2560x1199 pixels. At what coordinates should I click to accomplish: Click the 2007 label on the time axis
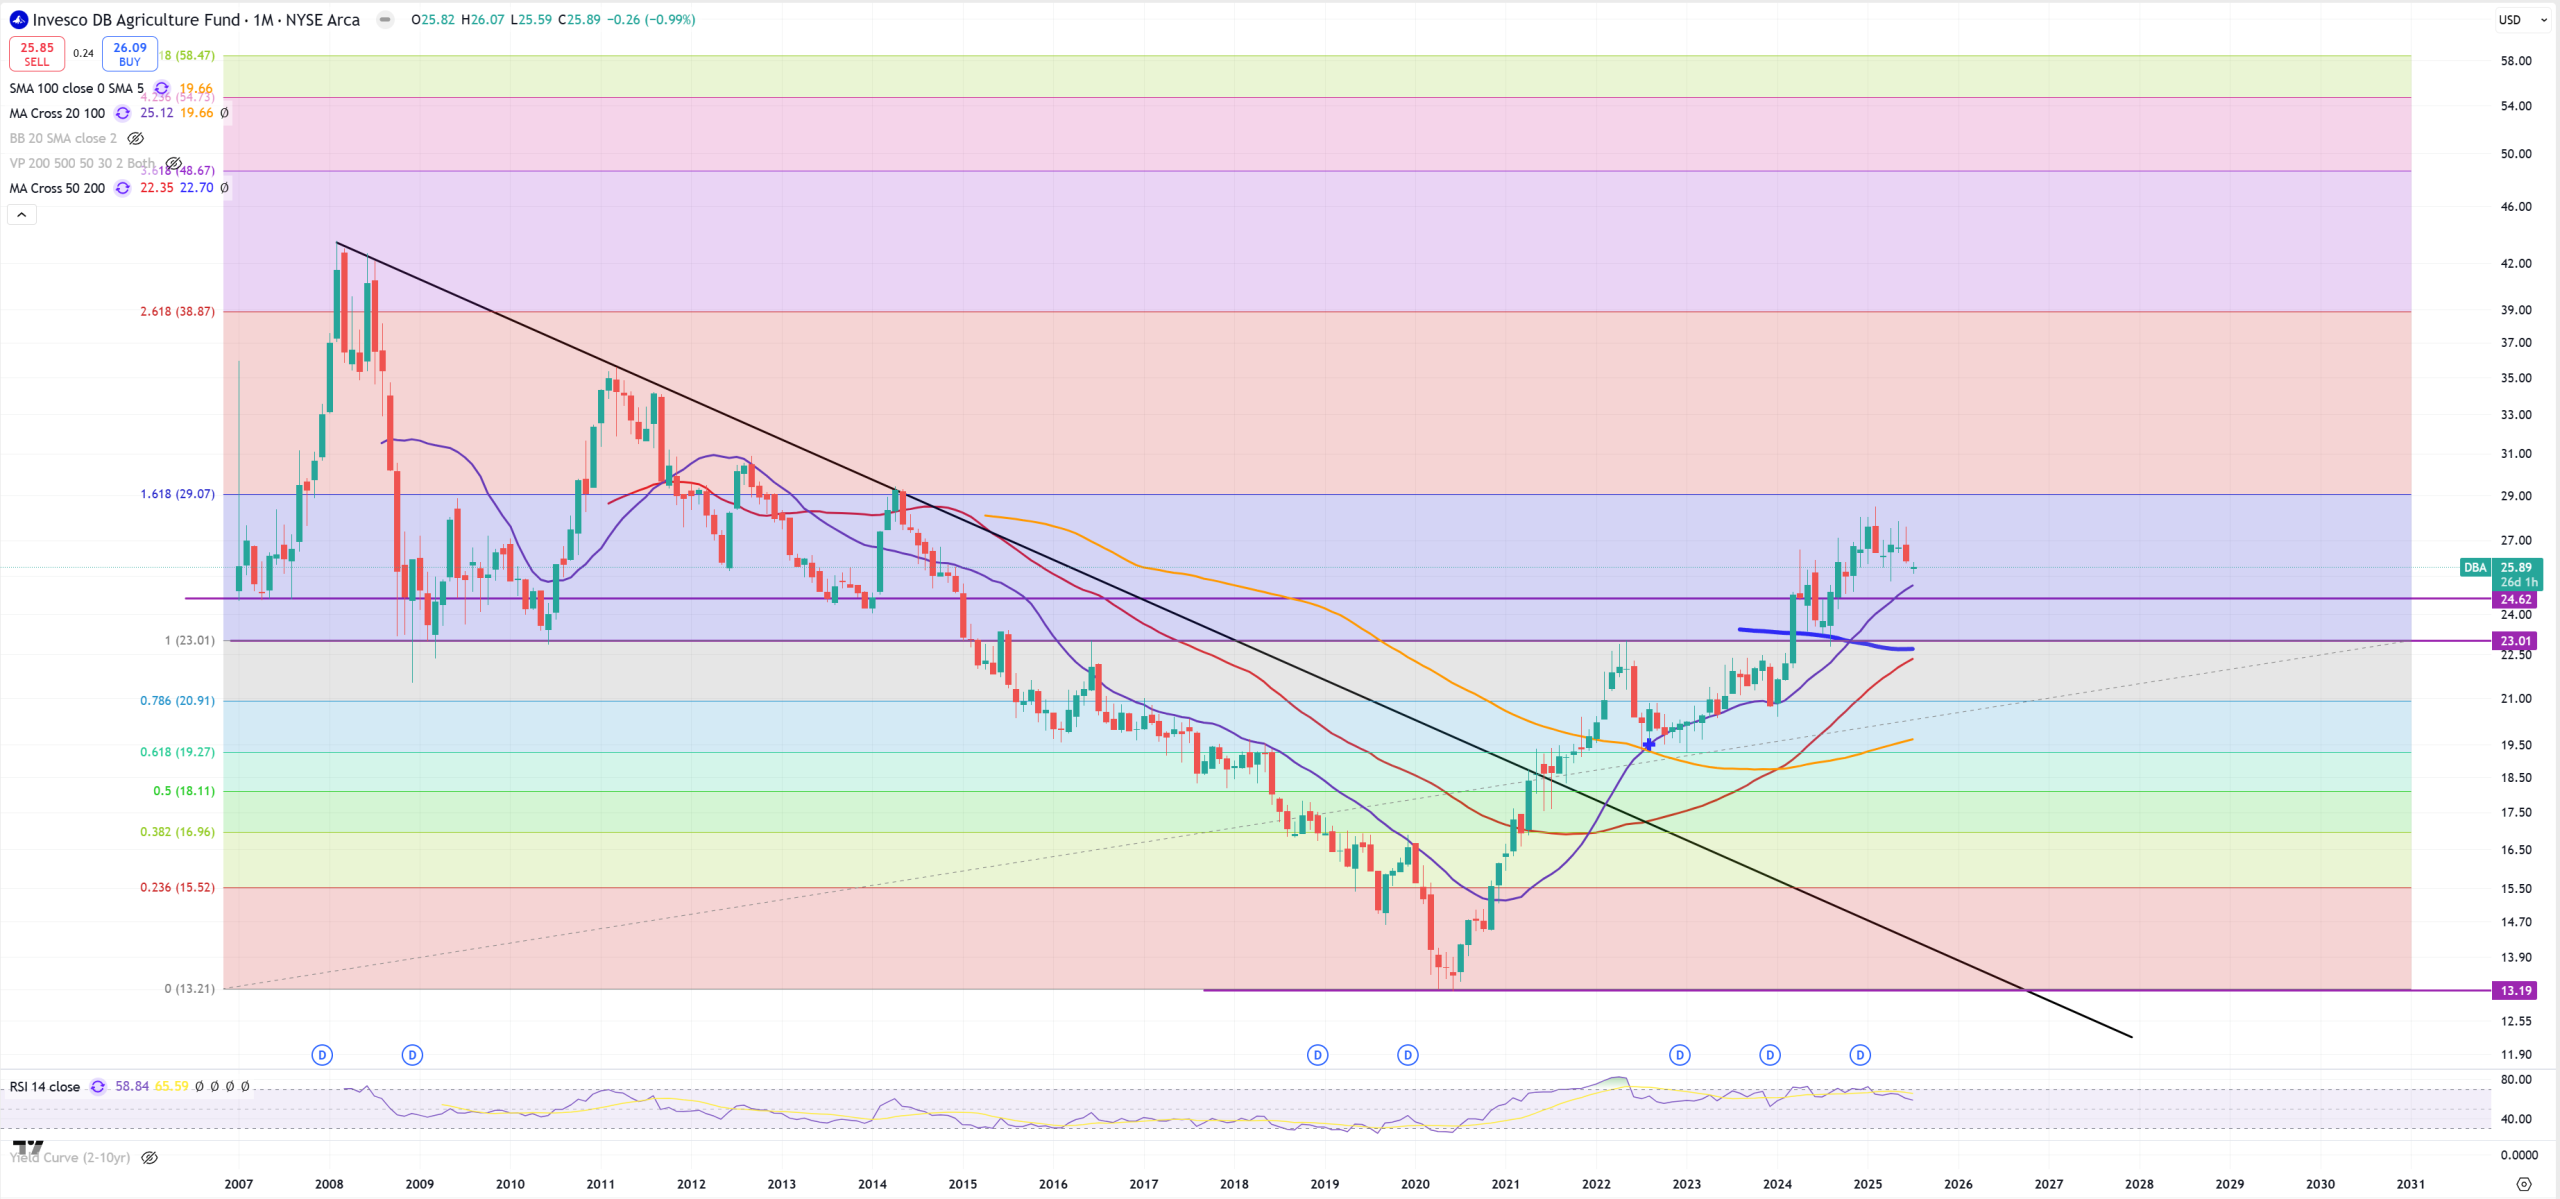click(238, 1184)
